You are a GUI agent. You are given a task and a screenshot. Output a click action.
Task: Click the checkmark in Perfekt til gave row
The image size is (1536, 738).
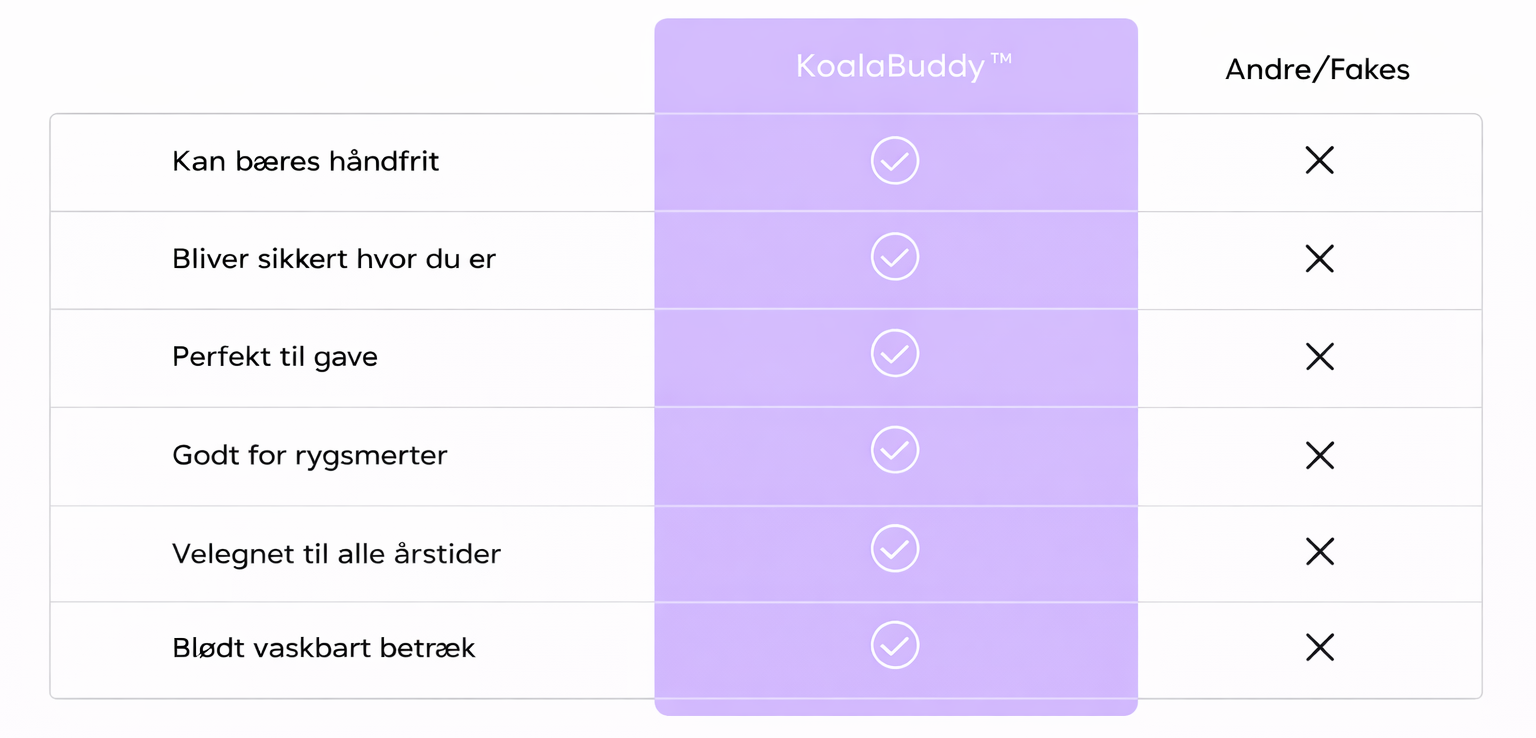[895, 353]
